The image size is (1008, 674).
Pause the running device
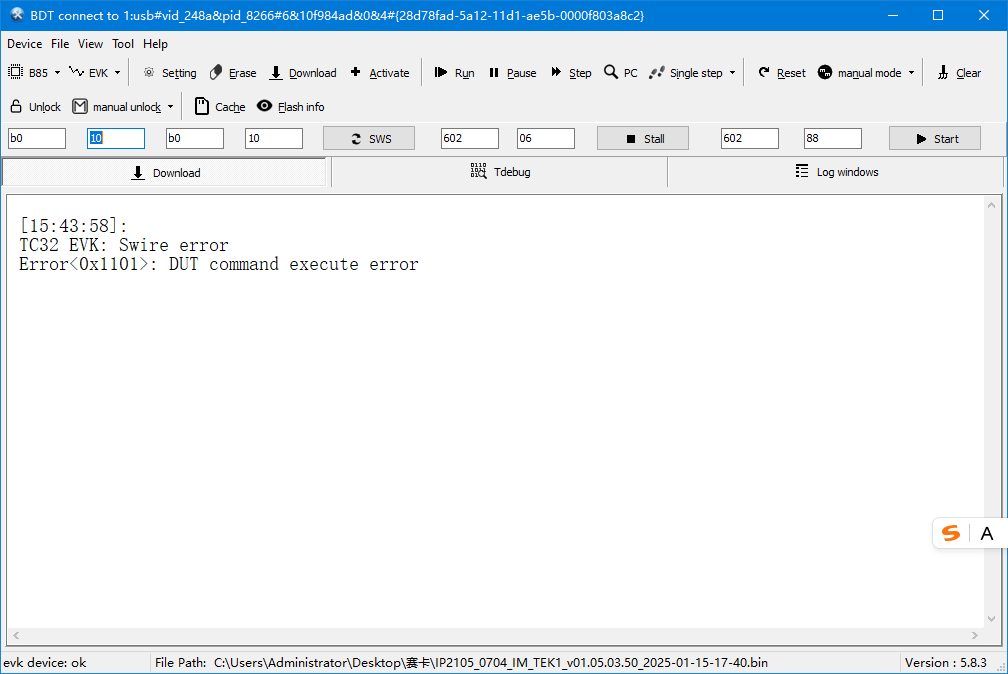pos(512,73)
